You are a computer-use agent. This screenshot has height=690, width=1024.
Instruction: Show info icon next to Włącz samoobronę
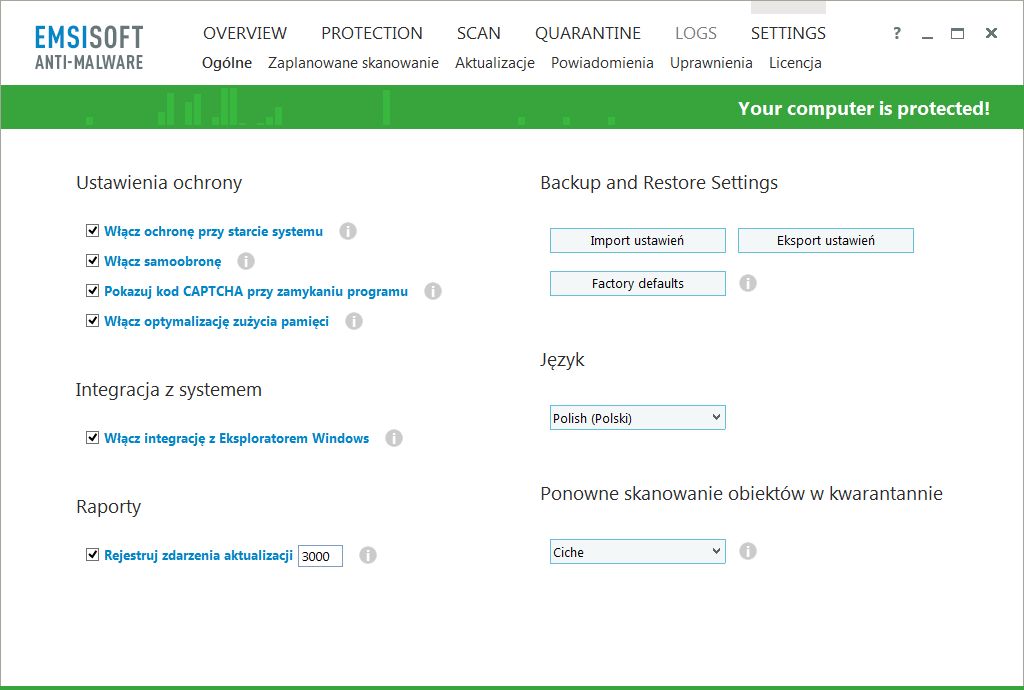point(246,261)
